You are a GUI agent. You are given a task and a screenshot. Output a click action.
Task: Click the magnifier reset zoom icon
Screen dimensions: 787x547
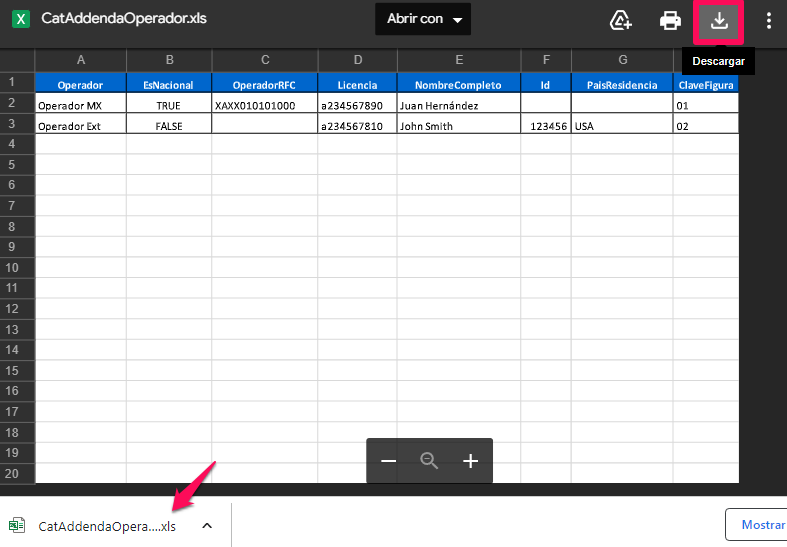[x=430, y=461]
